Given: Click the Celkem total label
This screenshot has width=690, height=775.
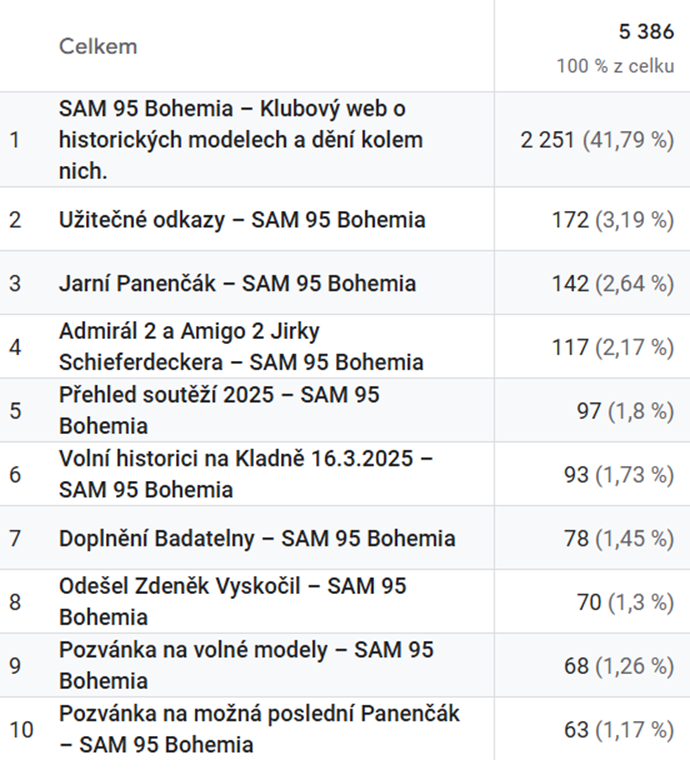Looking at the screenshot, I should [98, 46].
